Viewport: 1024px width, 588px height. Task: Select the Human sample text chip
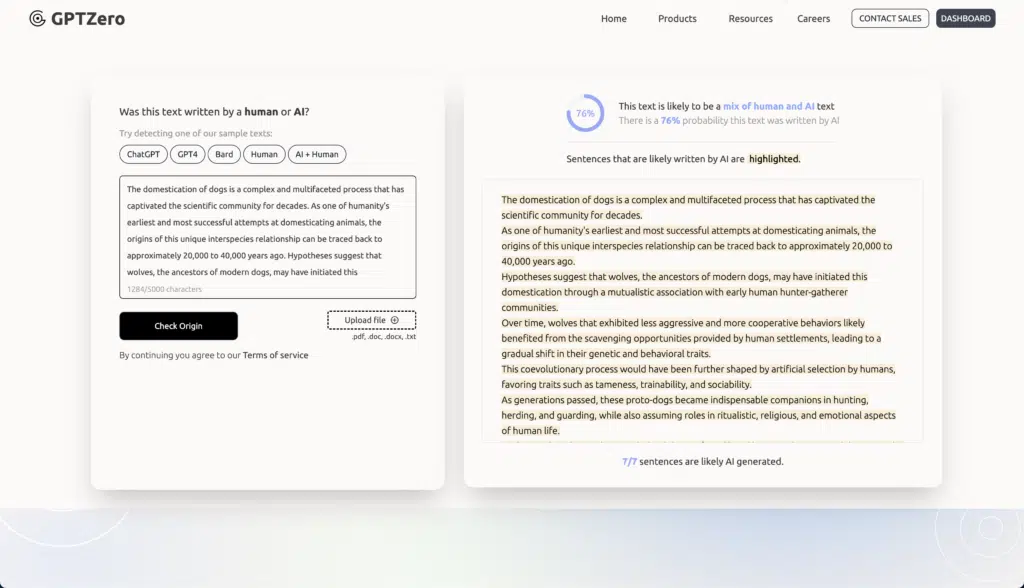point(264,154)
